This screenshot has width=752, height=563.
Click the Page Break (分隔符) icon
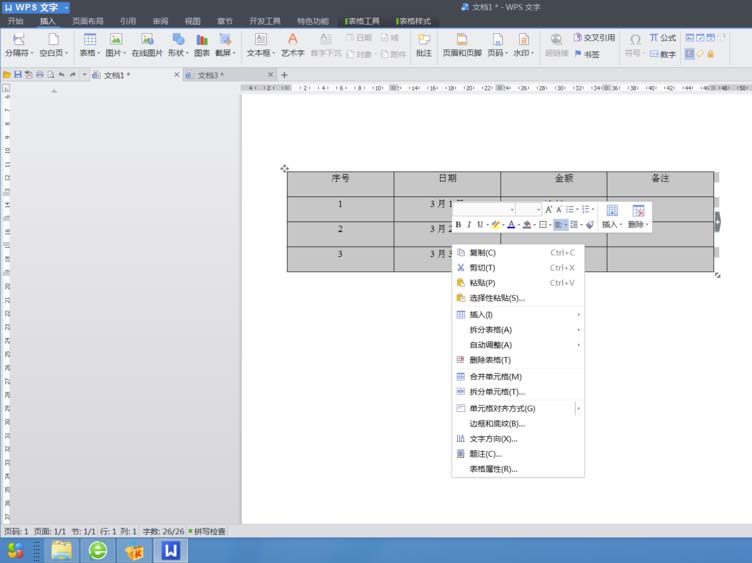19,39
